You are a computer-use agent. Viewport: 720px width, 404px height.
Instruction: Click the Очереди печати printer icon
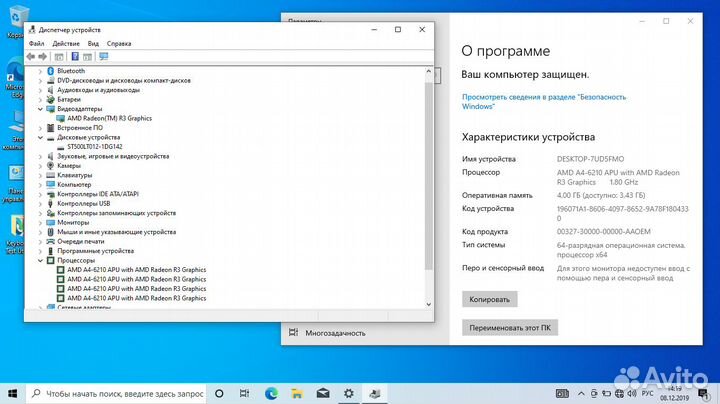pyautogui.click(x=51, y=241)
